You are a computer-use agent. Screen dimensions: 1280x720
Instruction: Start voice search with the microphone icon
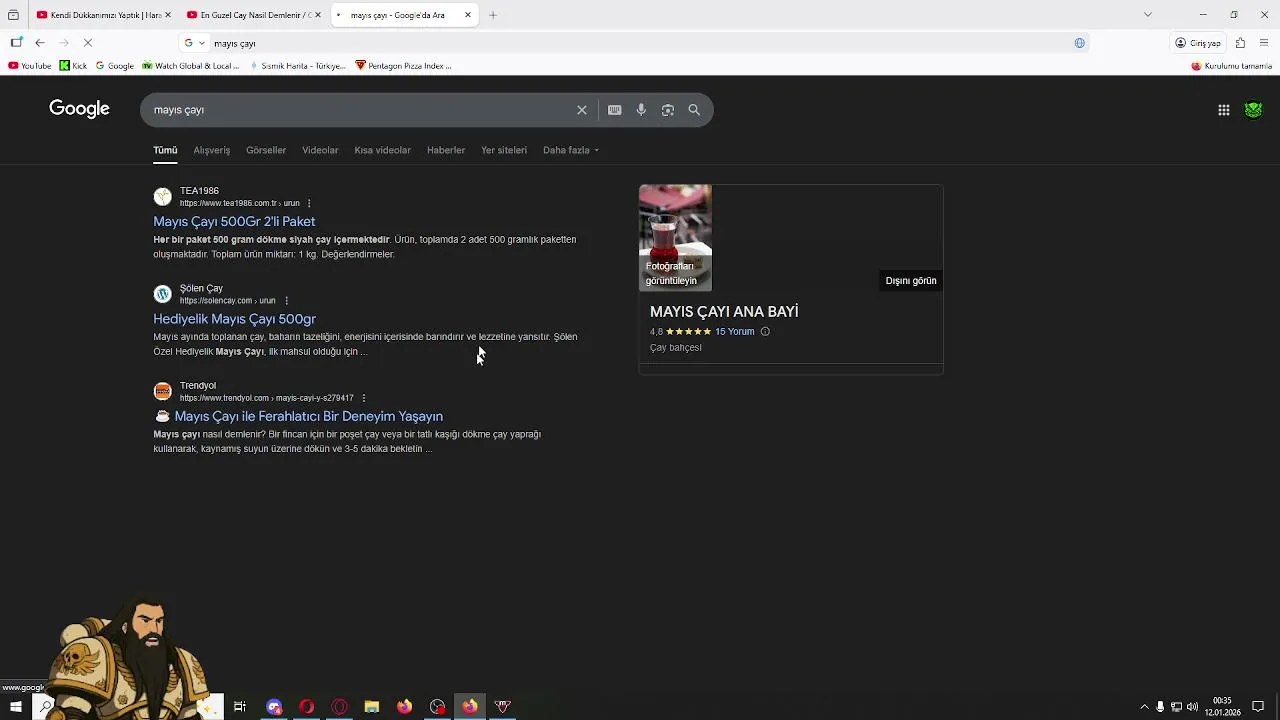tap(641, 110)
